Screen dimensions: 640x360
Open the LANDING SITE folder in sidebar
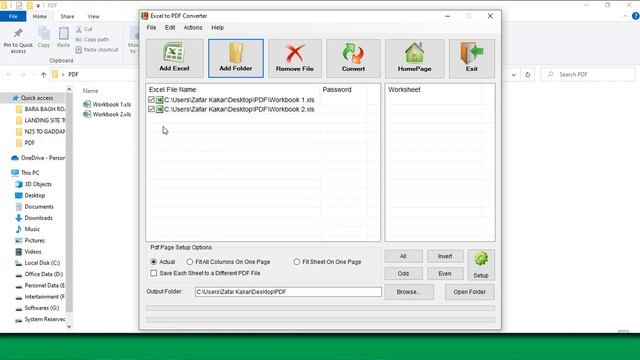(40, 120)
